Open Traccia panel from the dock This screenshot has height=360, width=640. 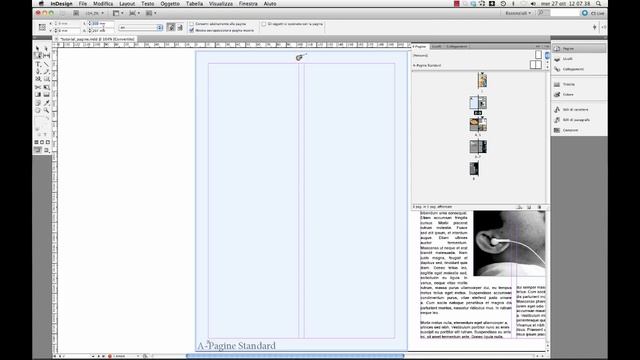click(579, 84)
